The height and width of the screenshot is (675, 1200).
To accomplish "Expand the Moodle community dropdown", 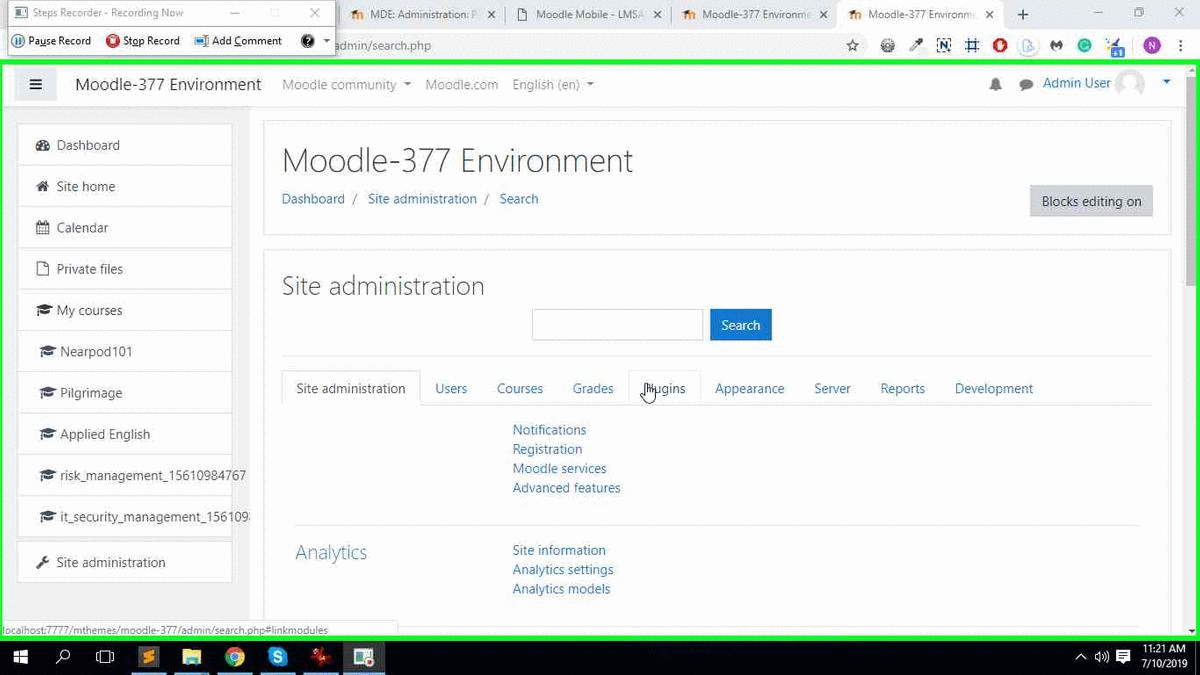I will pyautogui.click(x=346, y=85).
